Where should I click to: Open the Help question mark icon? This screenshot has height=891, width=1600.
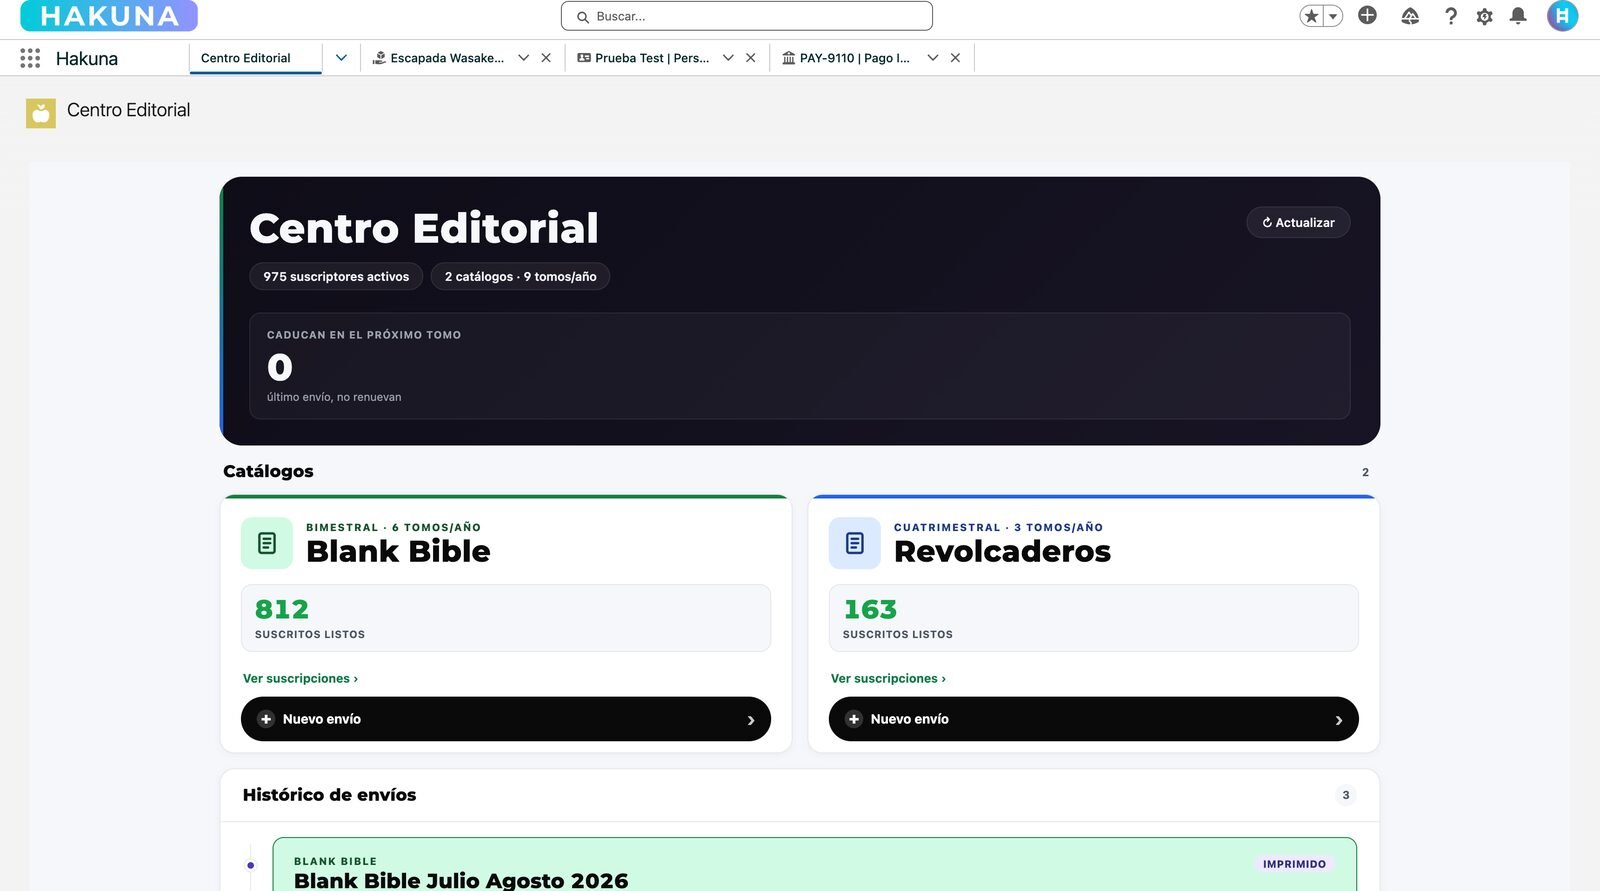pos(1450,16)
